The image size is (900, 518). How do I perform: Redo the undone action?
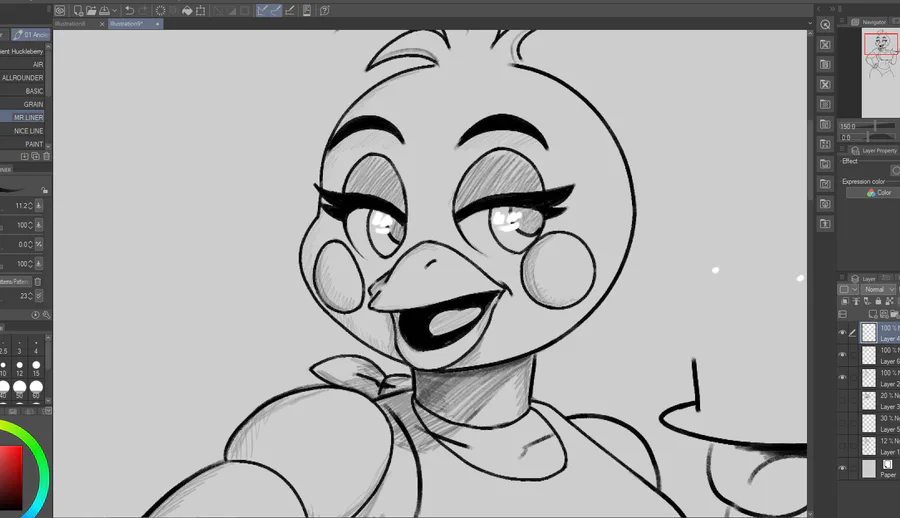point(143,10)
